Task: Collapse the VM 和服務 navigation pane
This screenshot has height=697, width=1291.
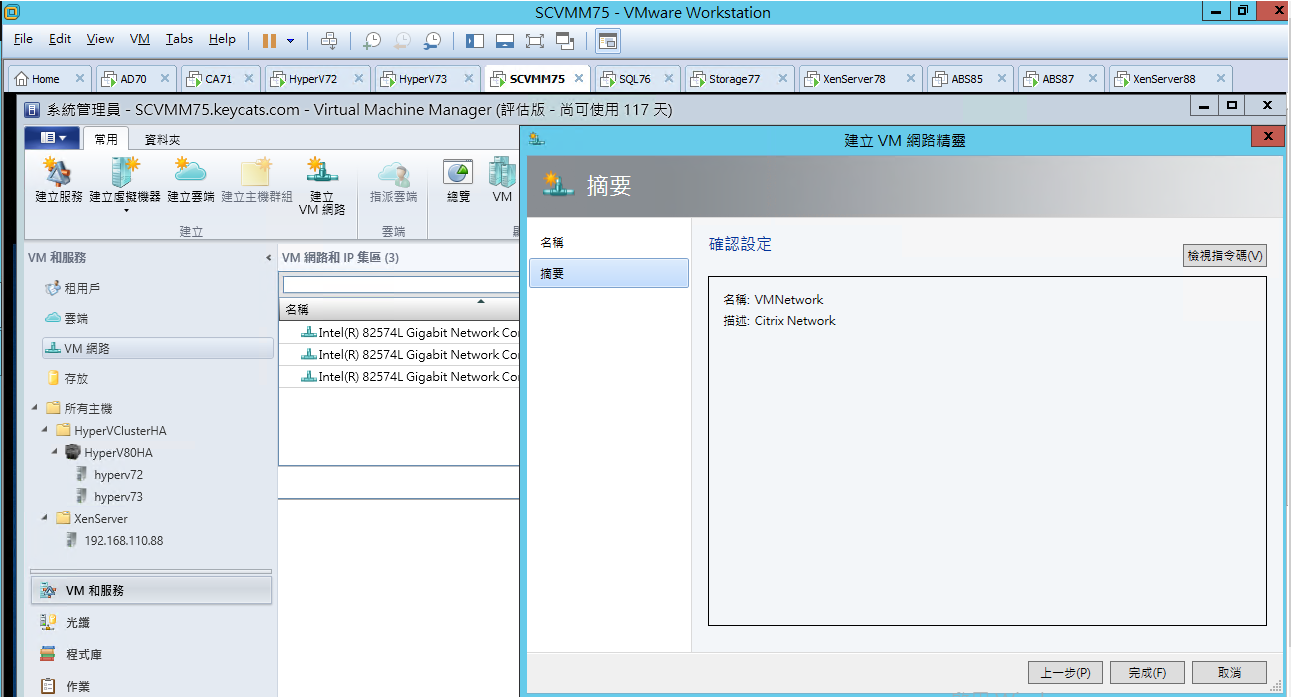Action: click(x=268, y=258)
